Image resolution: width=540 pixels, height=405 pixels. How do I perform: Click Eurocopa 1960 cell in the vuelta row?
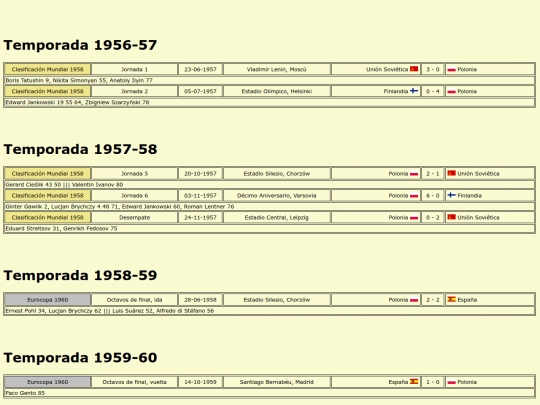pos(48,382)
